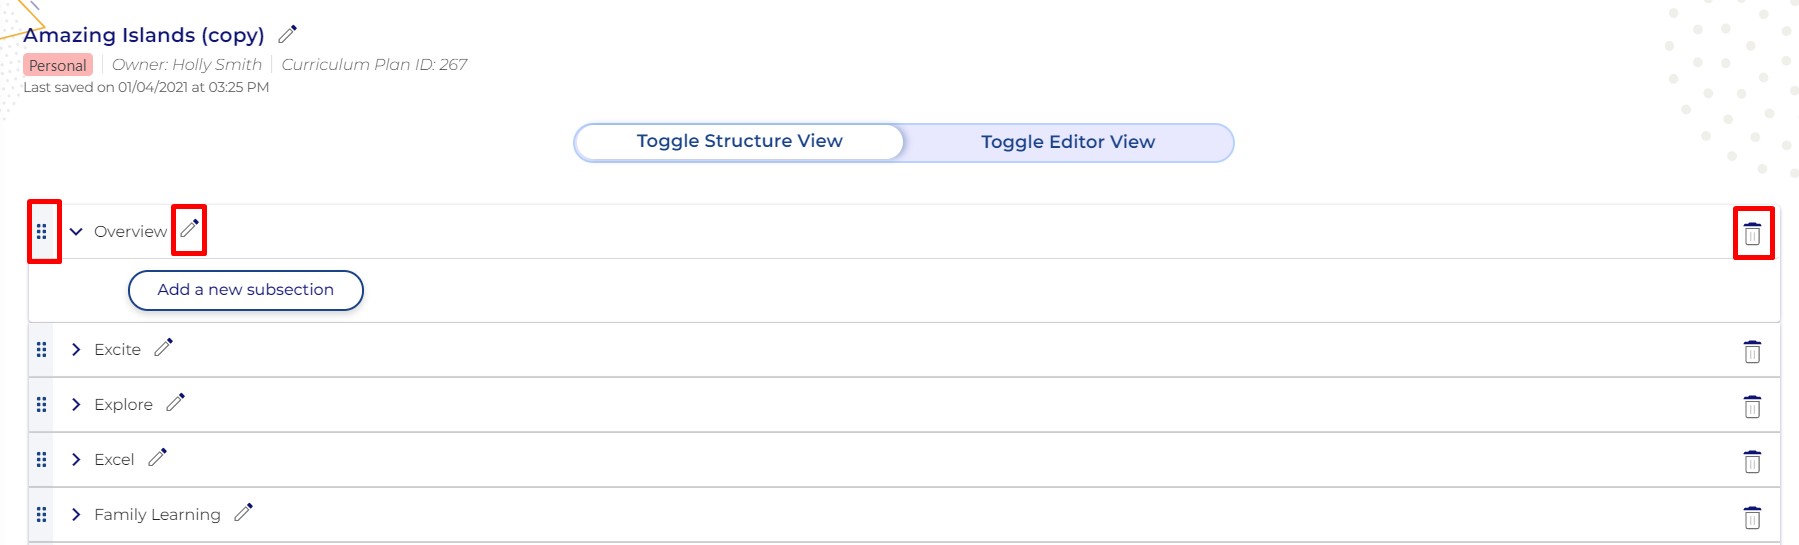The width and height of the screenshot is (1799, 545).
Task: Click the drag handle for Overview
Action: pyautogui.click(x=42, y=232)
